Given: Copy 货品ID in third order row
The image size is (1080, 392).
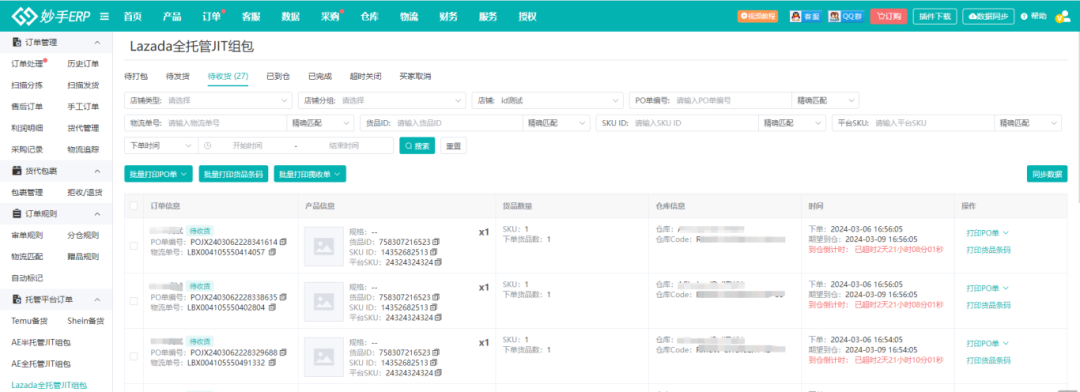Looking at the screenshot, I should 435,352.
